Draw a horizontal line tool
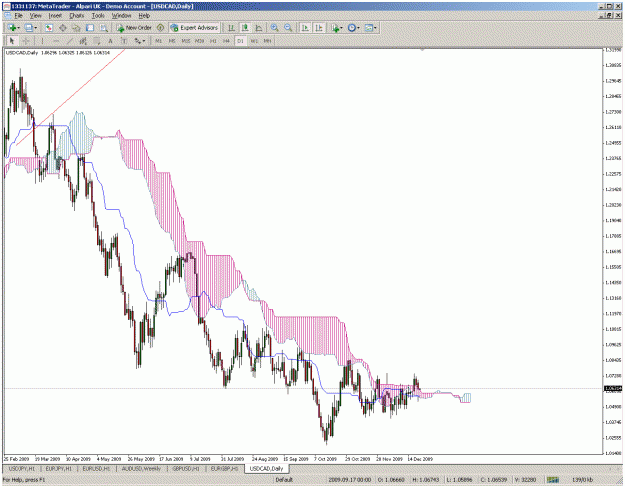This screenshot has height=486, width=625. 56,41
